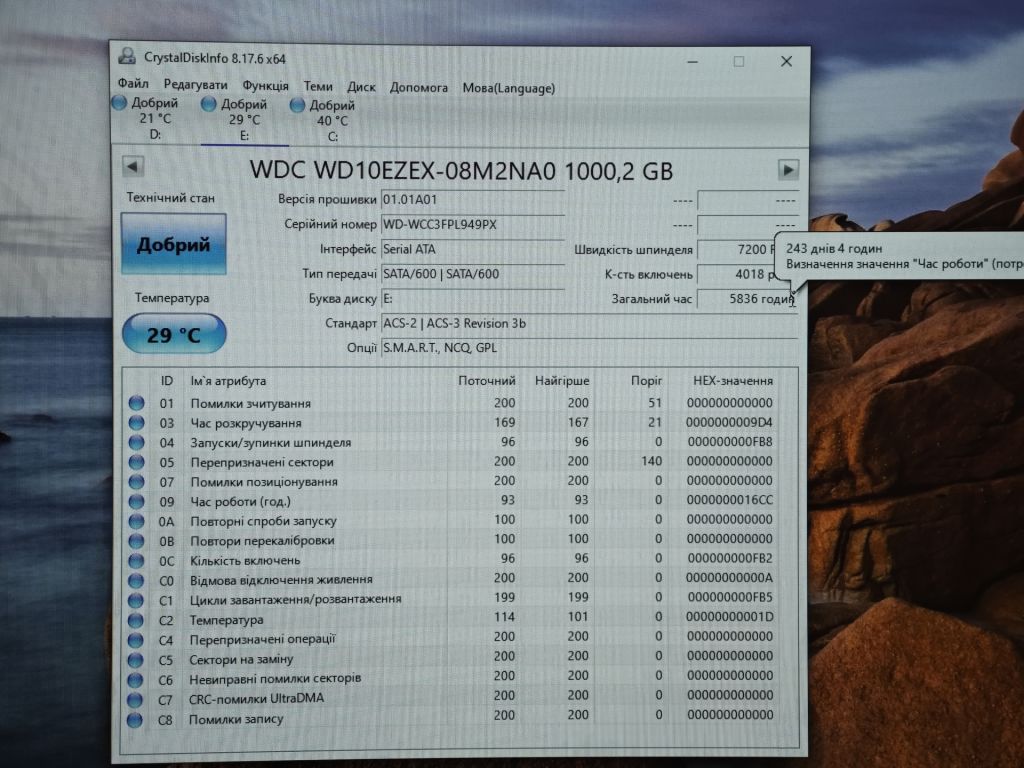Click status icon for attribute 05 Перепризначені сектори
Image resolution: width=1024 pixels, height=768 pixels.
[x=136, y=462]
